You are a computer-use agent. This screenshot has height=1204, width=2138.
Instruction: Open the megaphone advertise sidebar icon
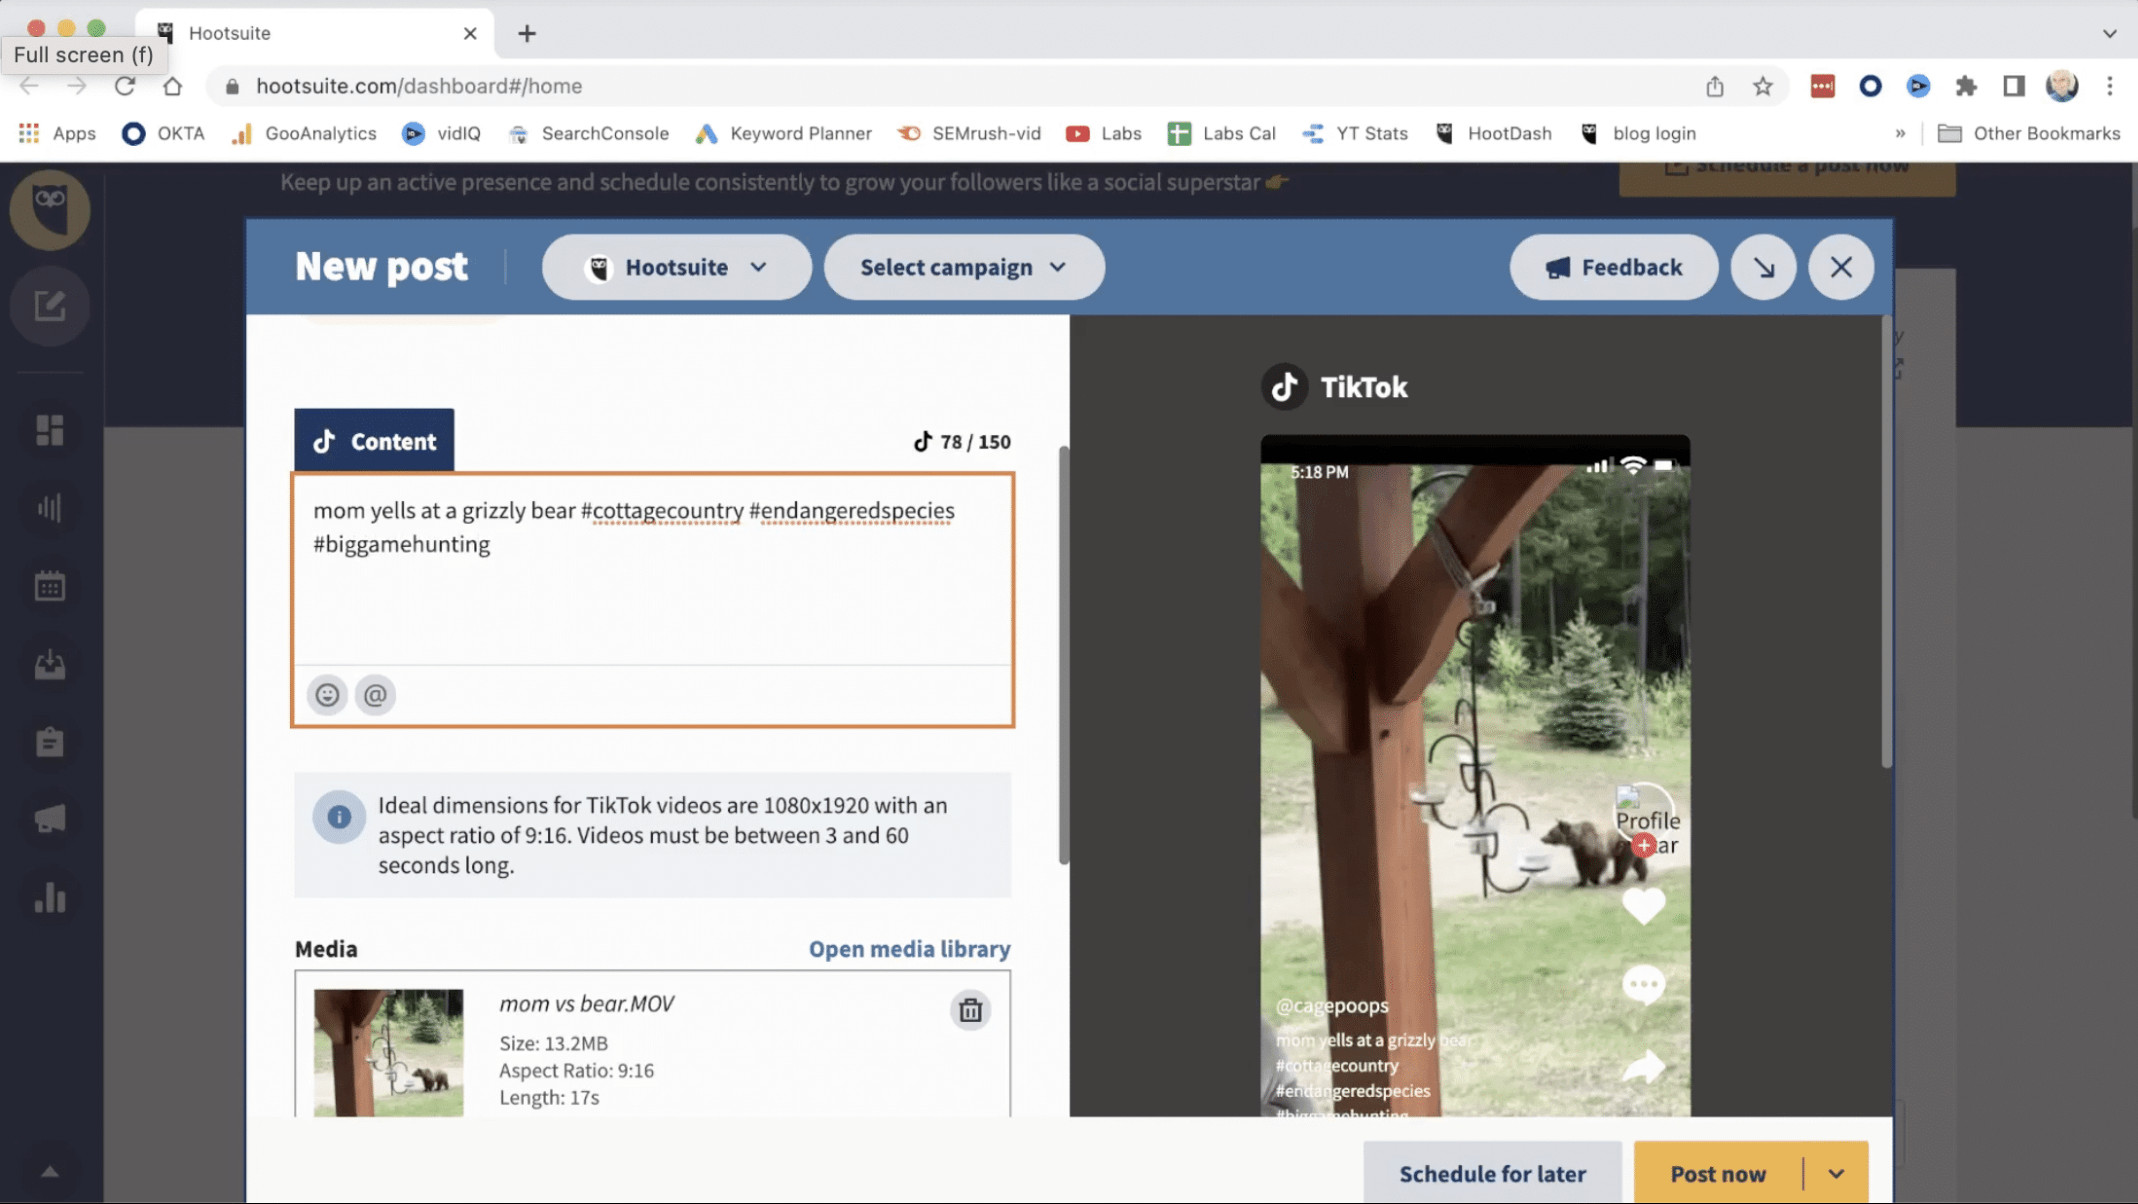tap(50, 820)
